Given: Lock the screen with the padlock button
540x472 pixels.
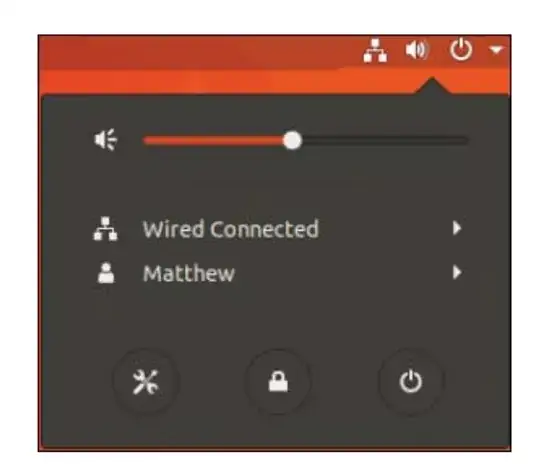Looking at the screenshot, I should pos(278,381).
